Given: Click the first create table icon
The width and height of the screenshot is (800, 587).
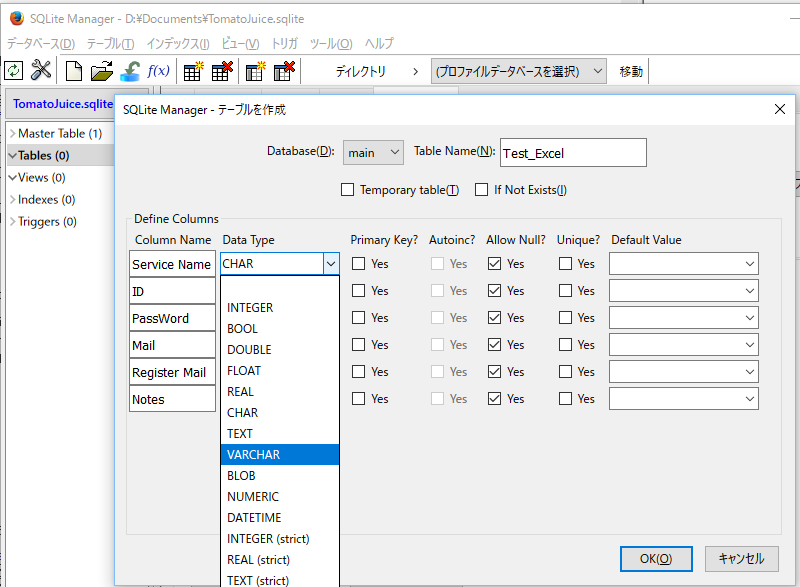Looking at the screenshot, I should coord(194,71).
